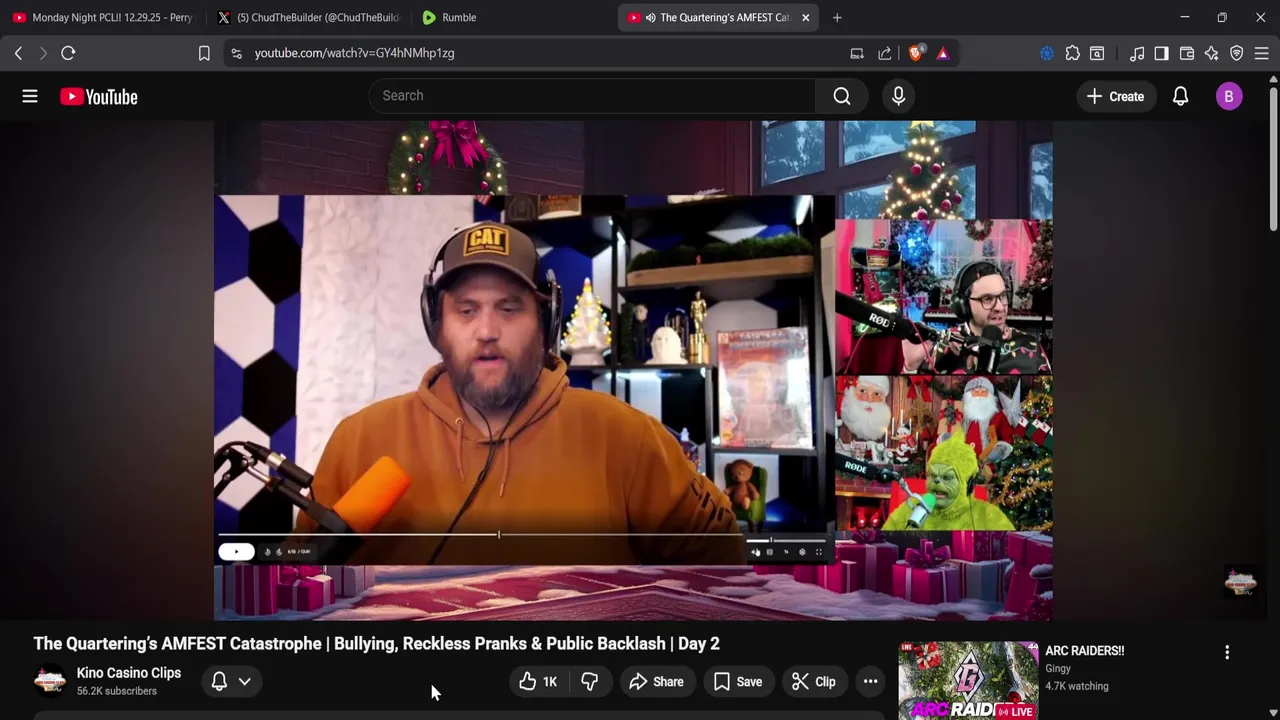Save the video to a playlist

click(737, 682)
